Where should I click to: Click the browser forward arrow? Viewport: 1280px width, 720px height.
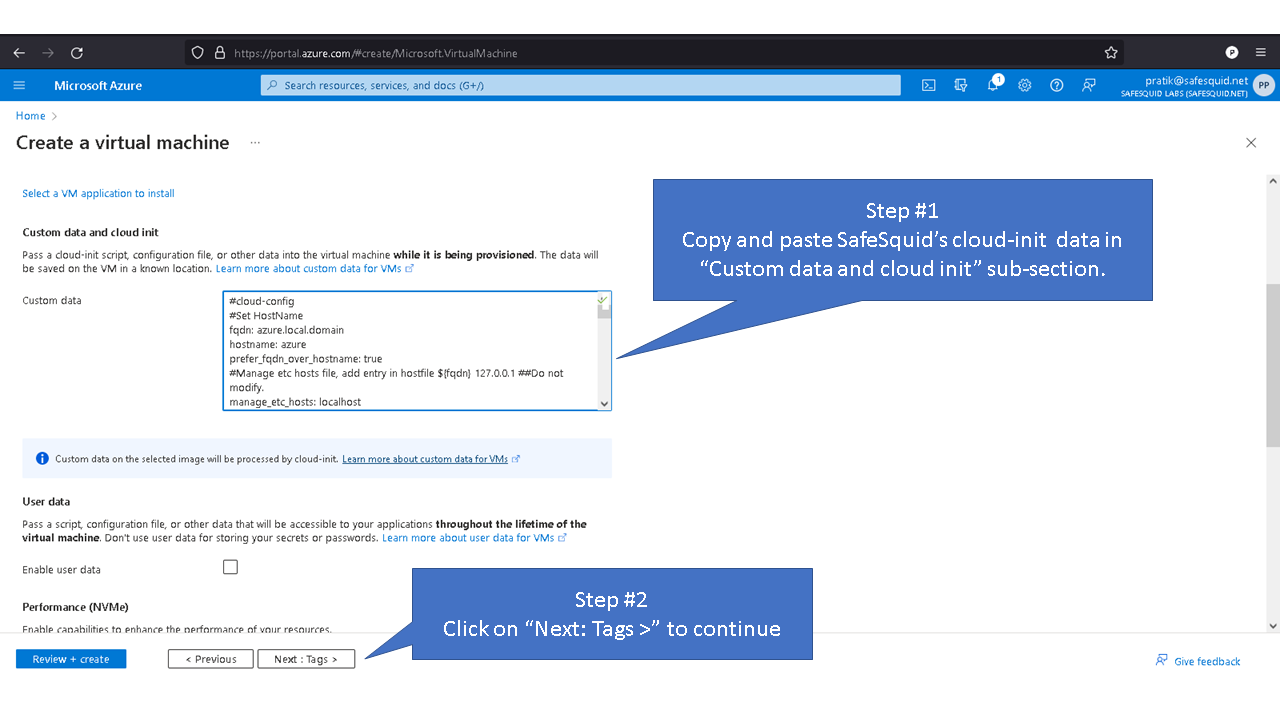coord(48,53)
